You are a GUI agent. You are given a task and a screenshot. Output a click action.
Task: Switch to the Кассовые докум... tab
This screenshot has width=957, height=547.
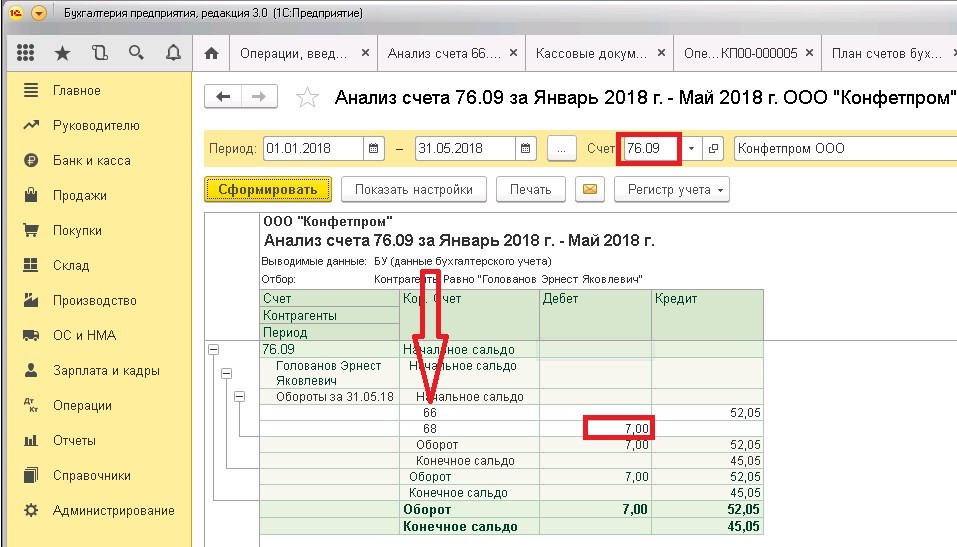[x=591, y=53]
